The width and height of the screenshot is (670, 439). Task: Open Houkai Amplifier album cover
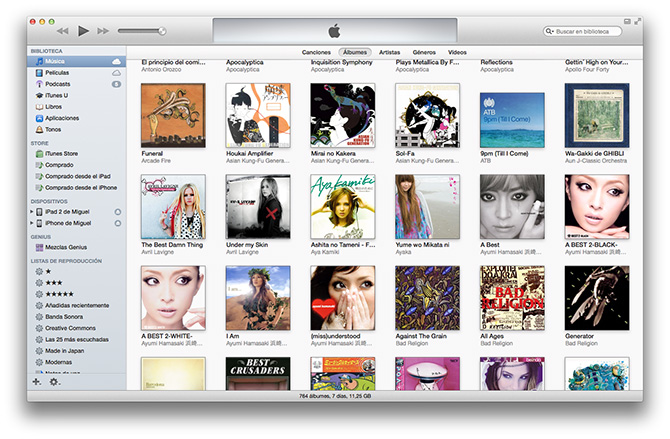[258, 115]
